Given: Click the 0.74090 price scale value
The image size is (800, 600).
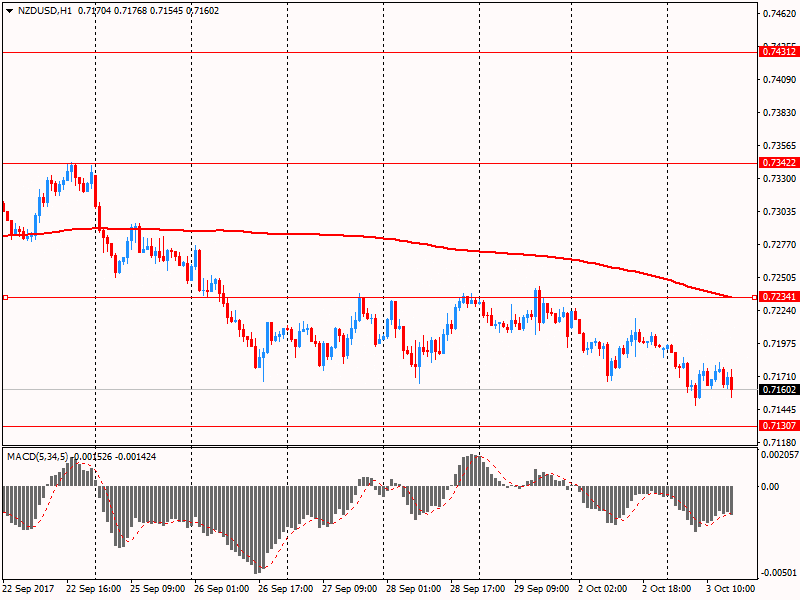Looking at the screenshot, I should pyautogui.click(x=779, y=80).
